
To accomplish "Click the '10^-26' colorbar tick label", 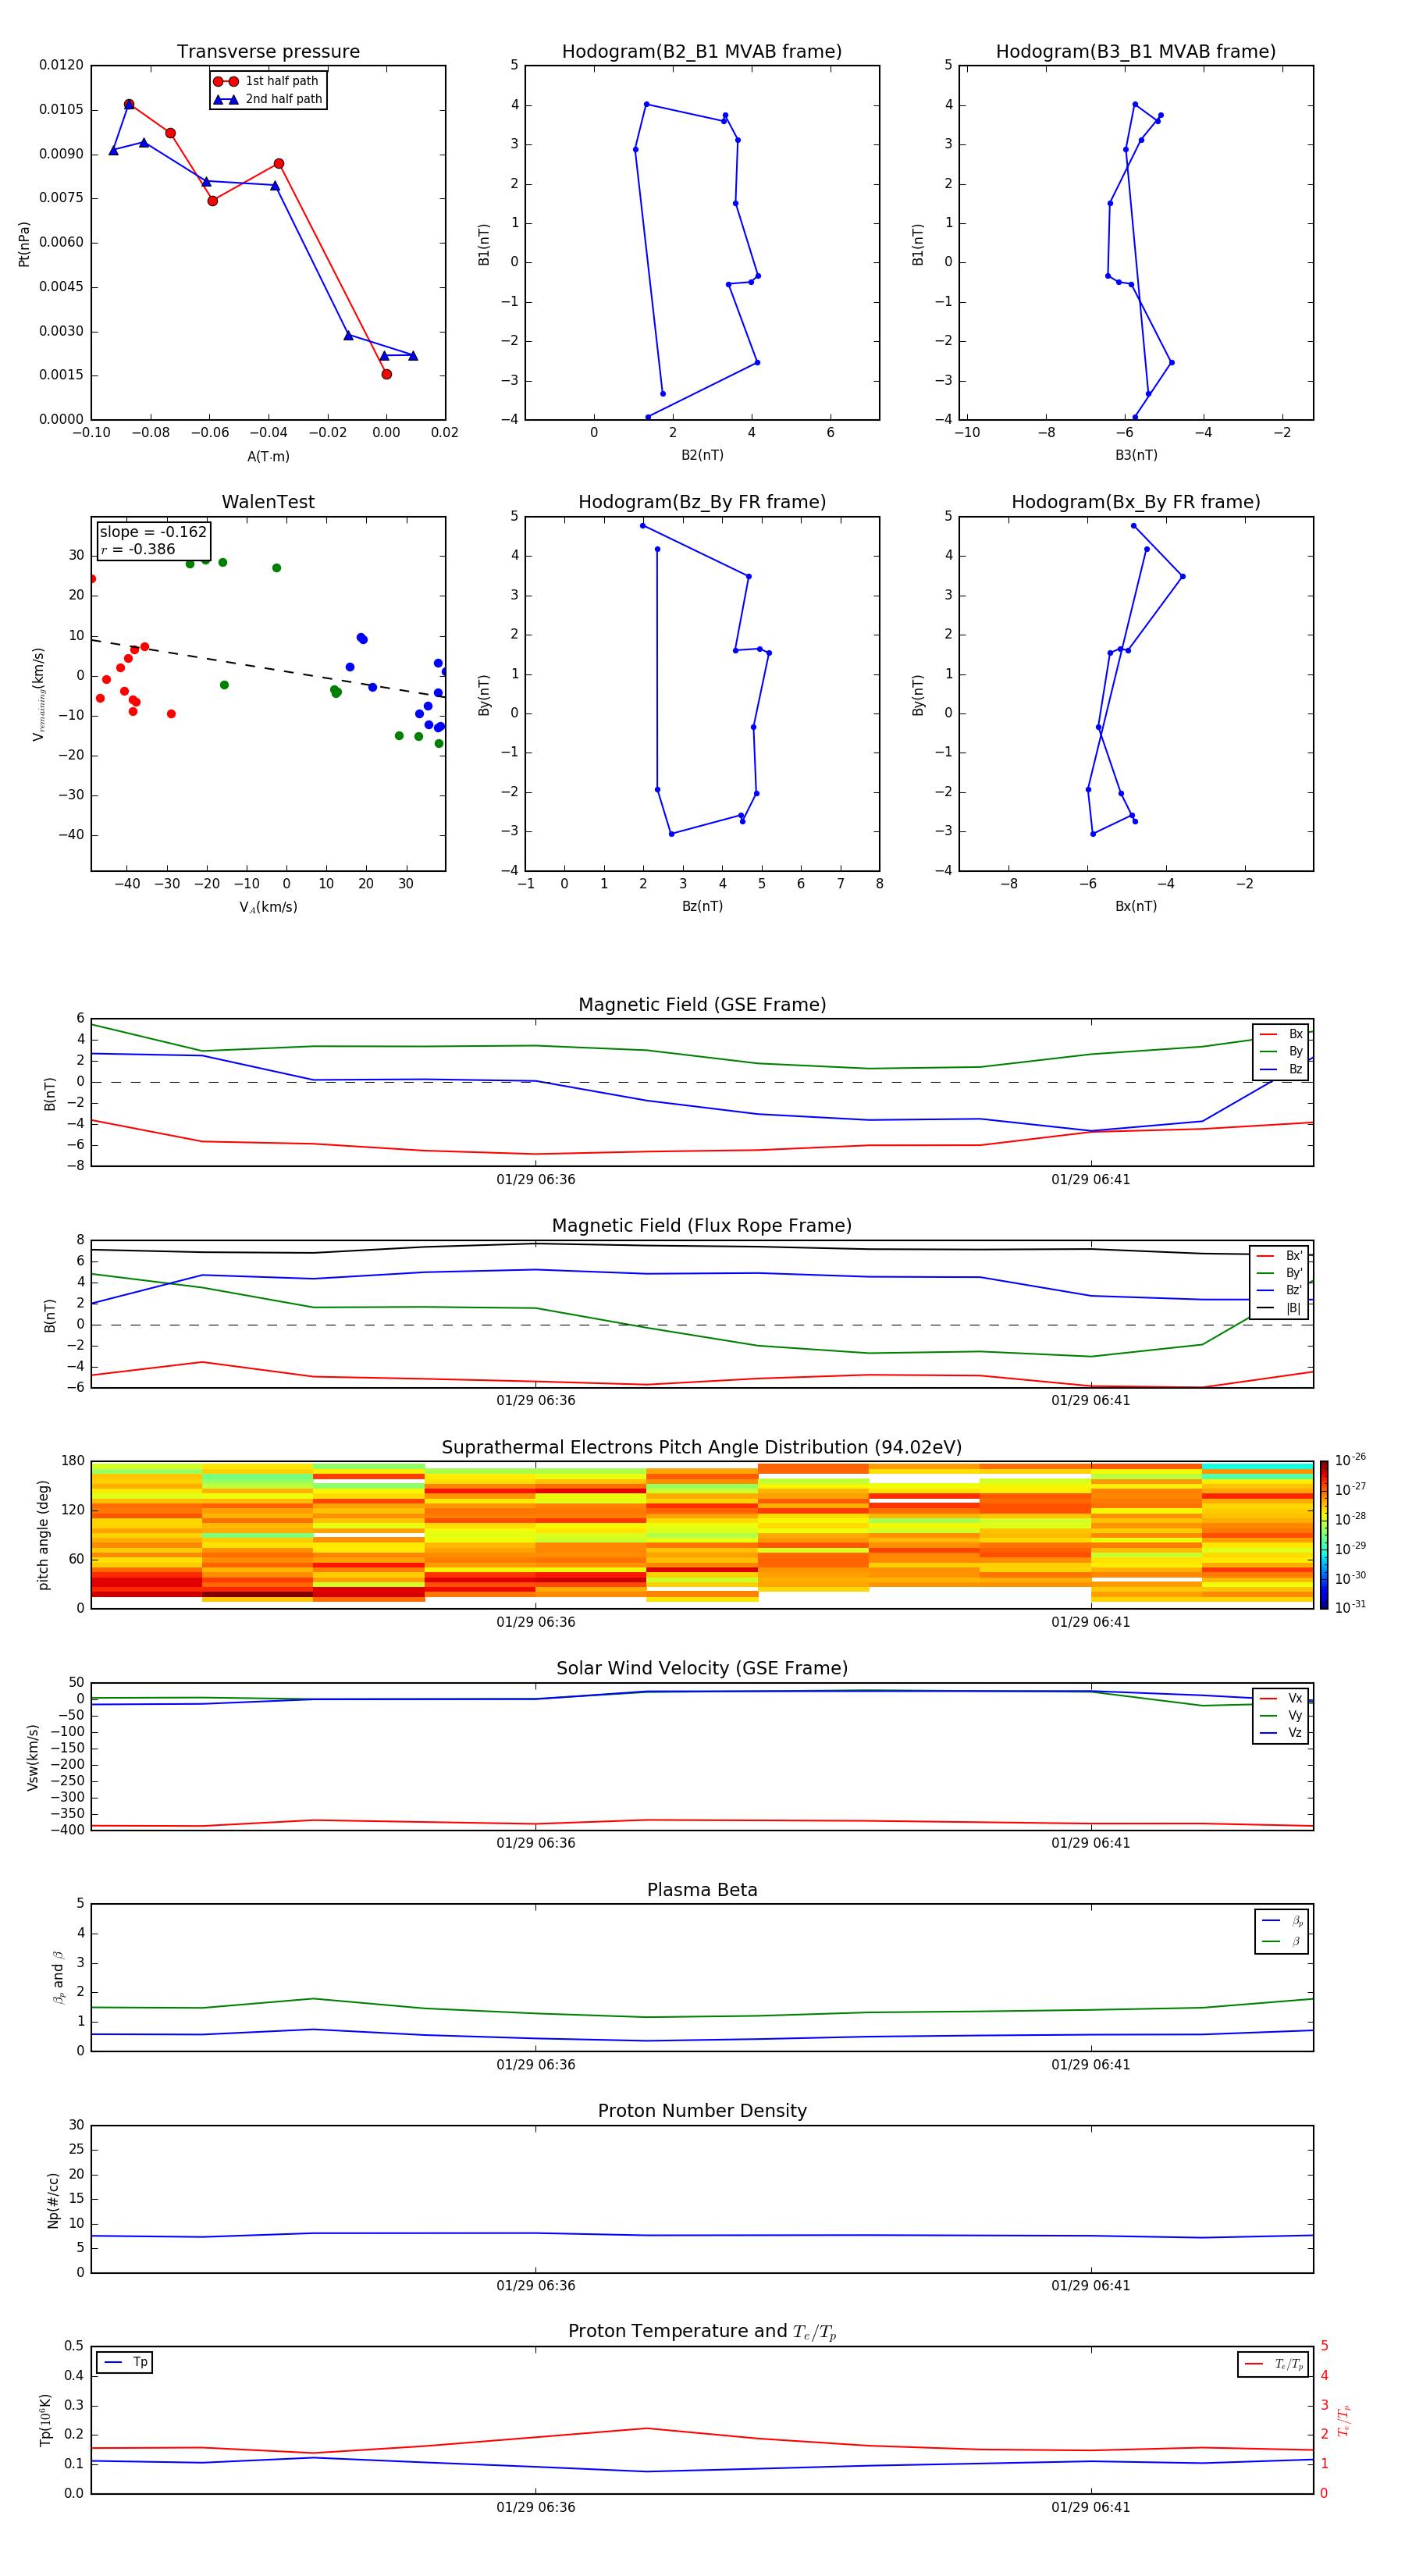I will tap(1350, 1460).
